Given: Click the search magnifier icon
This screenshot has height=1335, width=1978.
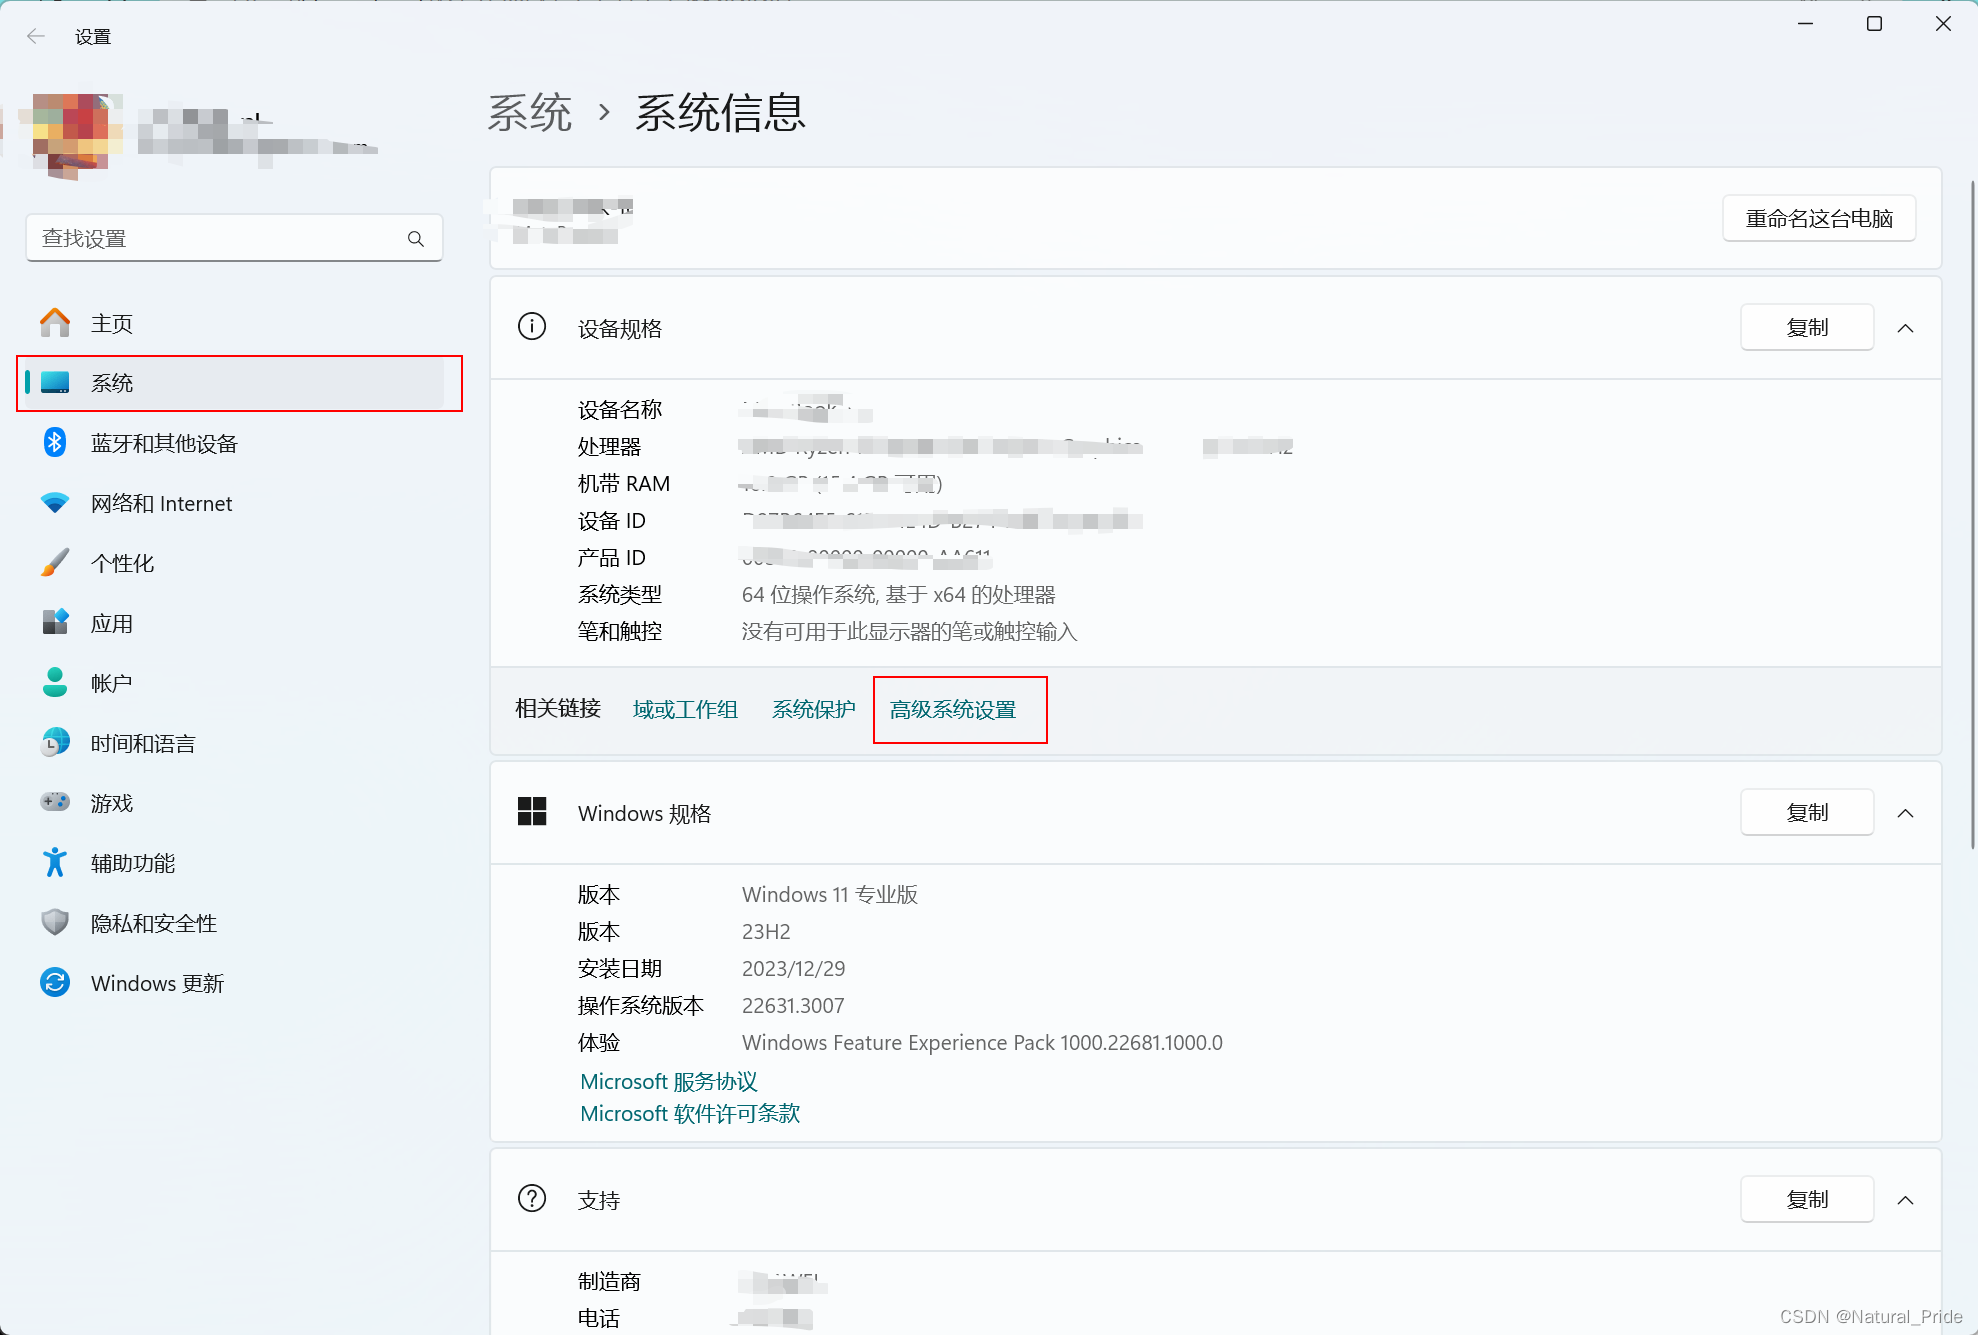Looking at the screenshot, I should coord(416,239).
